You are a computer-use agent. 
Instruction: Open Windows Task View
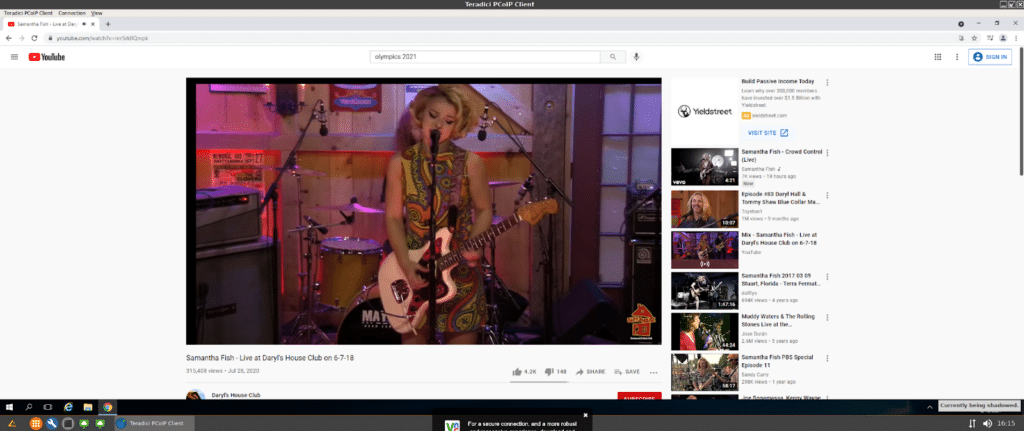pyautogui.click(x=48, y=407)
